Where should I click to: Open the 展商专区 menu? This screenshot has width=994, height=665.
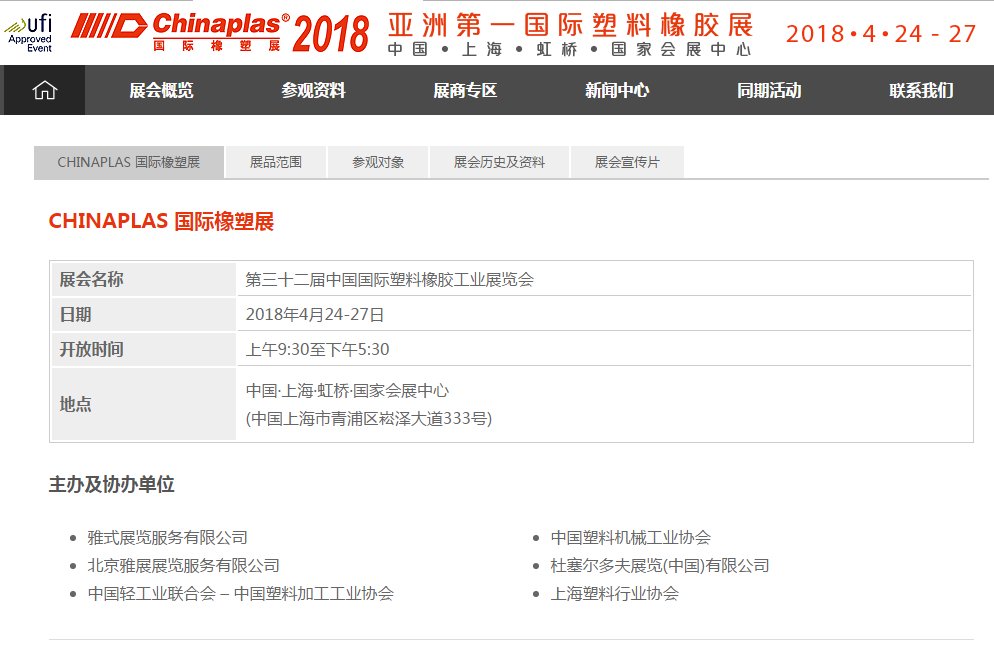[x=465, y=90]
